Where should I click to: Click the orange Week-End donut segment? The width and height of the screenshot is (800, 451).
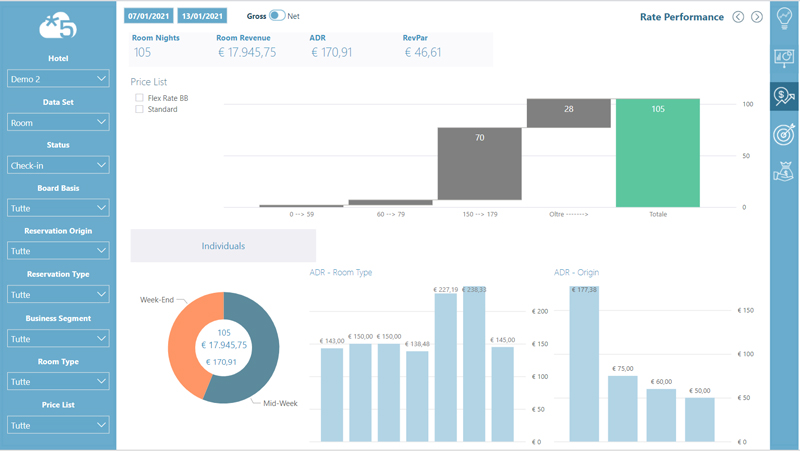pyautogui.click(x=186, y=341)
